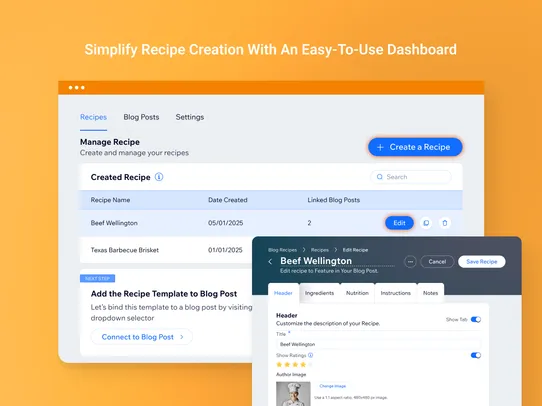Open the Nutrition tab
Screen dimensions: 542x406
point(357,293)
